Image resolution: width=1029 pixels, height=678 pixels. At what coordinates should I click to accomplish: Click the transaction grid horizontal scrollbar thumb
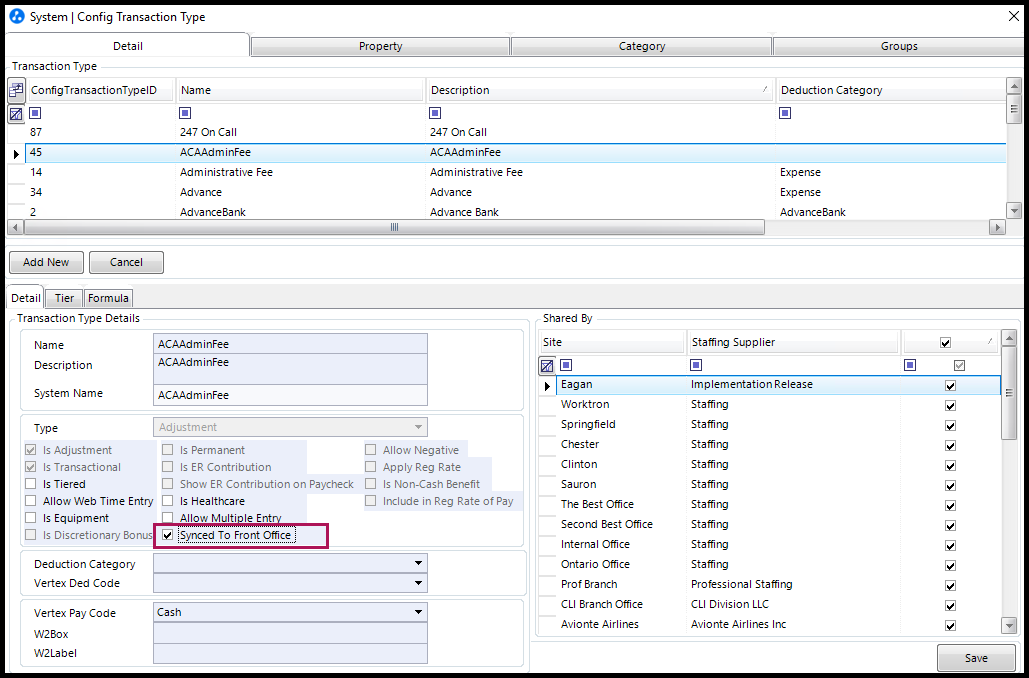pos(394,227)
